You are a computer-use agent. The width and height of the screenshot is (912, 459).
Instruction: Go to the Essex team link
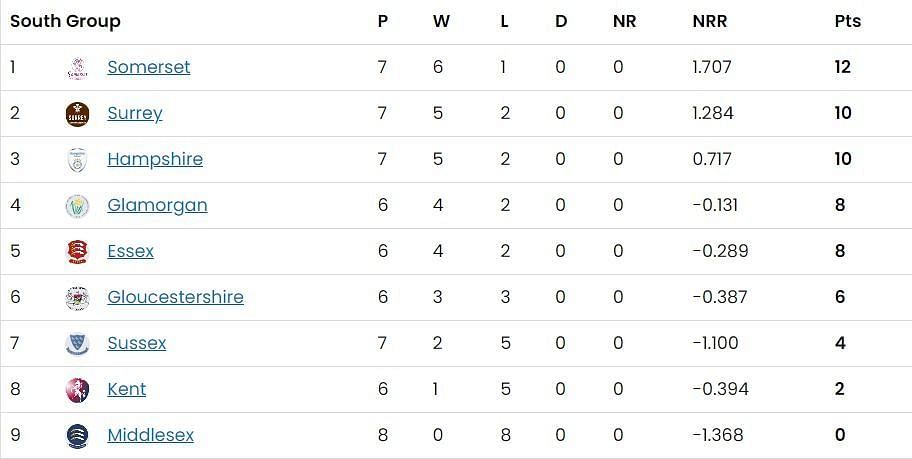click(x=130, y=251)
